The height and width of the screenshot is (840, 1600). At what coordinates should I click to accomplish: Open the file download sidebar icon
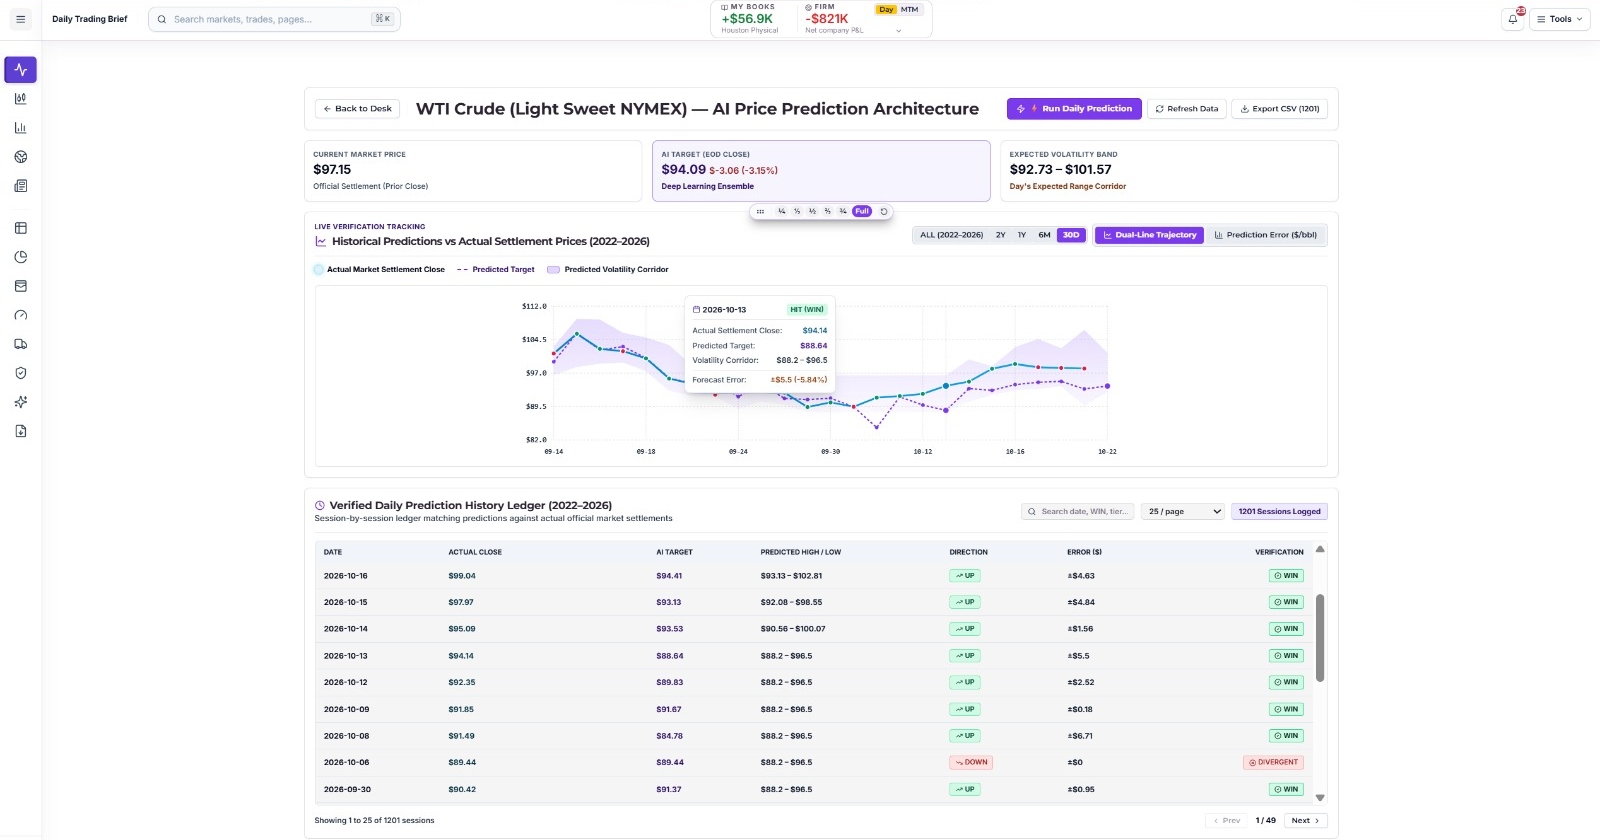pos(21,431)
